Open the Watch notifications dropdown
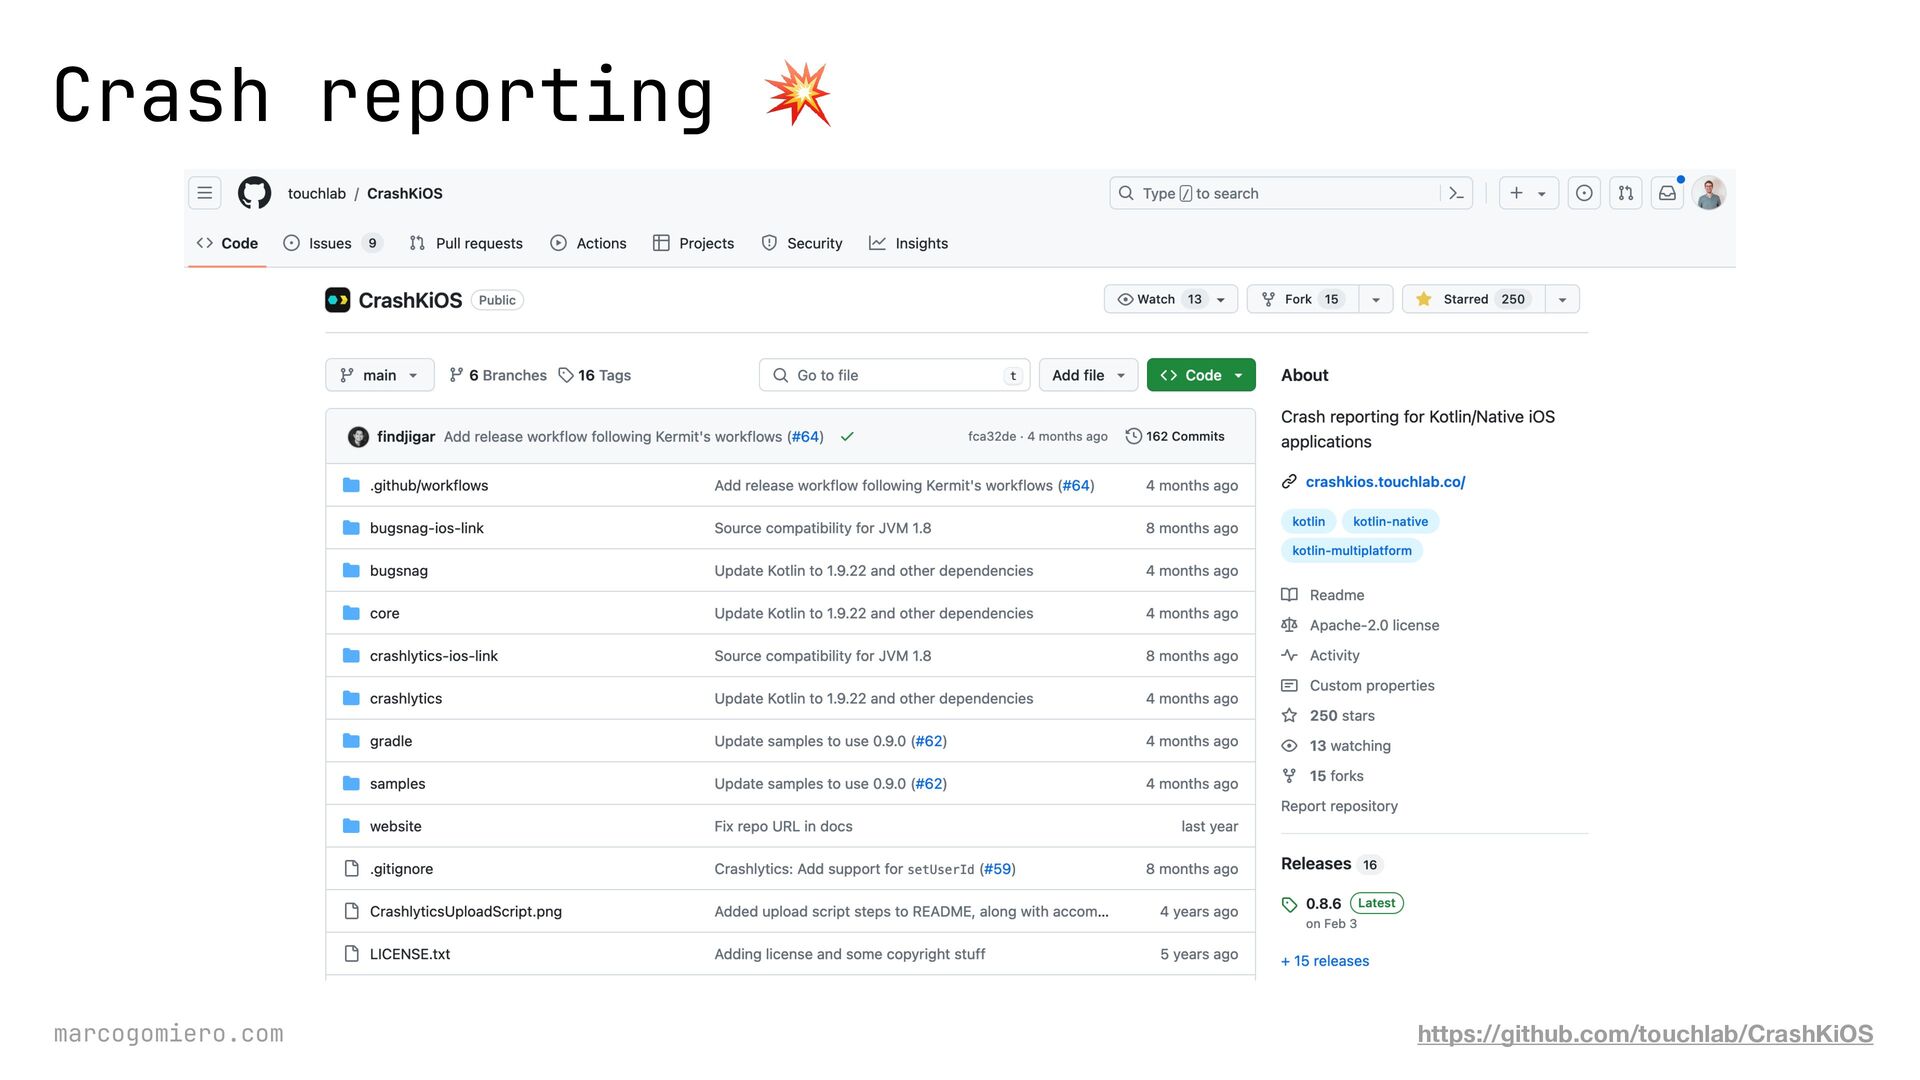This screenshot has width=1920, height=1080. coord(1171,299)
